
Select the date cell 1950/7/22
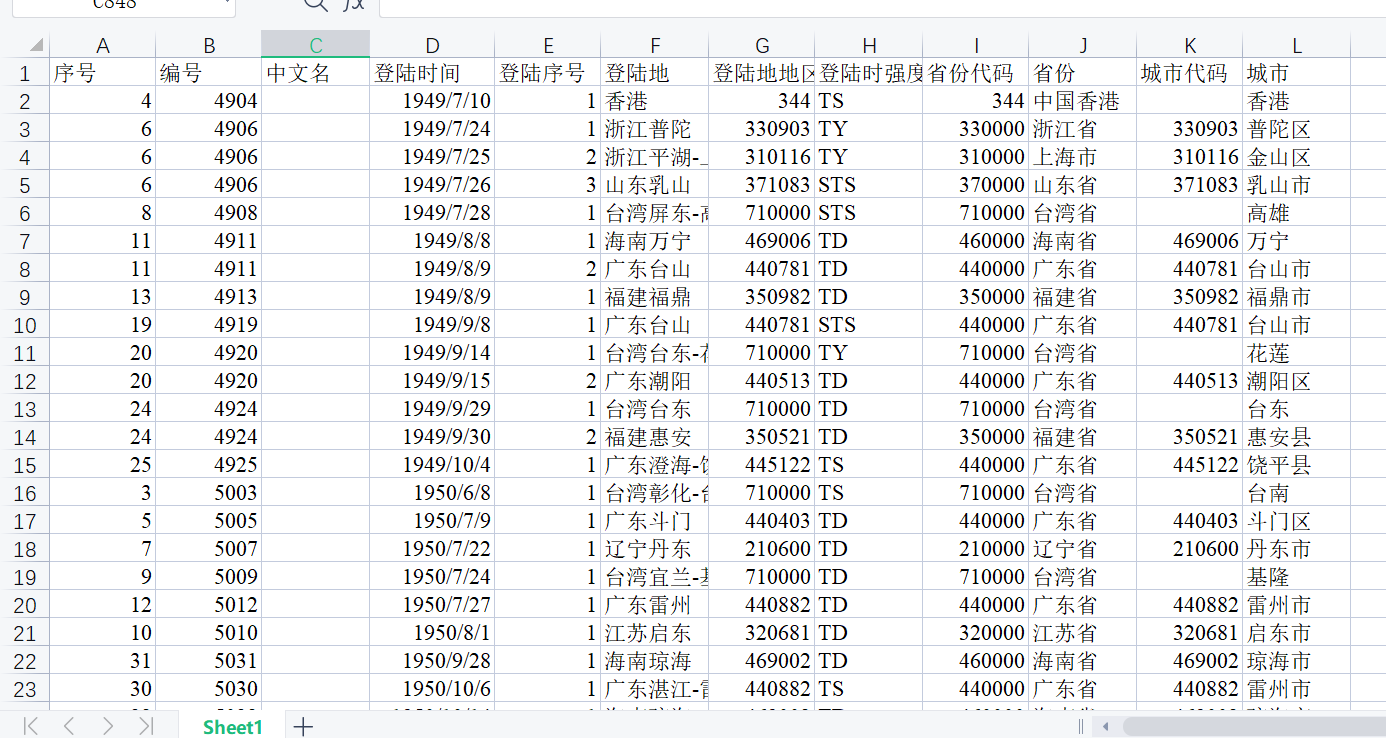click(x=432, y=549)
